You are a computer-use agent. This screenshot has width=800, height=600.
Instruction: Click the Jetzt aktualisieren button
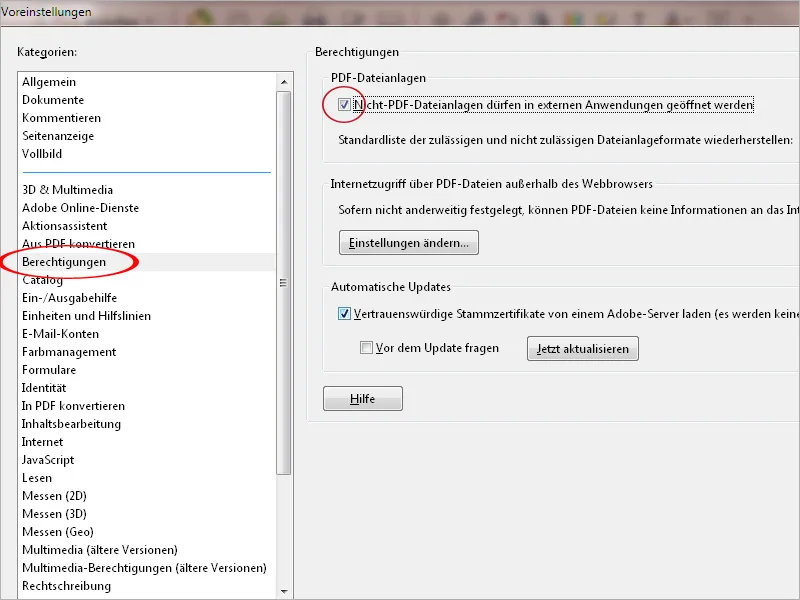583,348
